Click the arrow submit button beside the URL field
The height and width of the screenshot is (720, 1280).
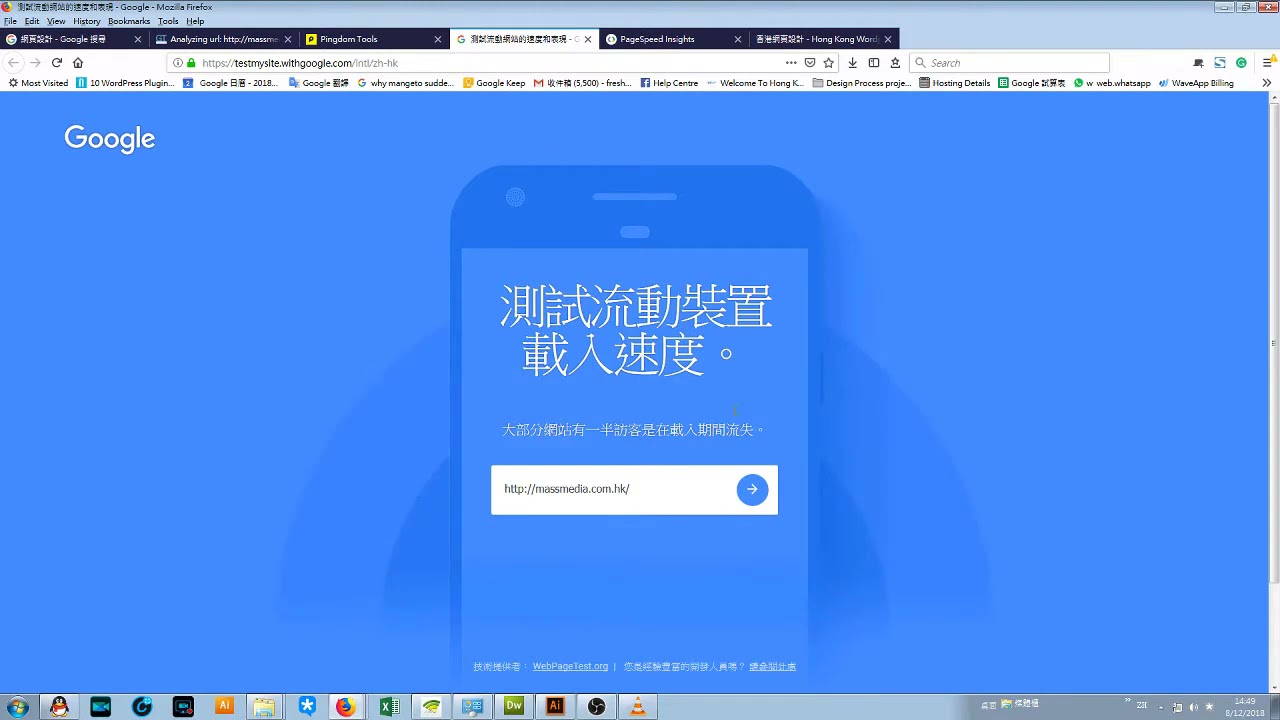(752, 489)
